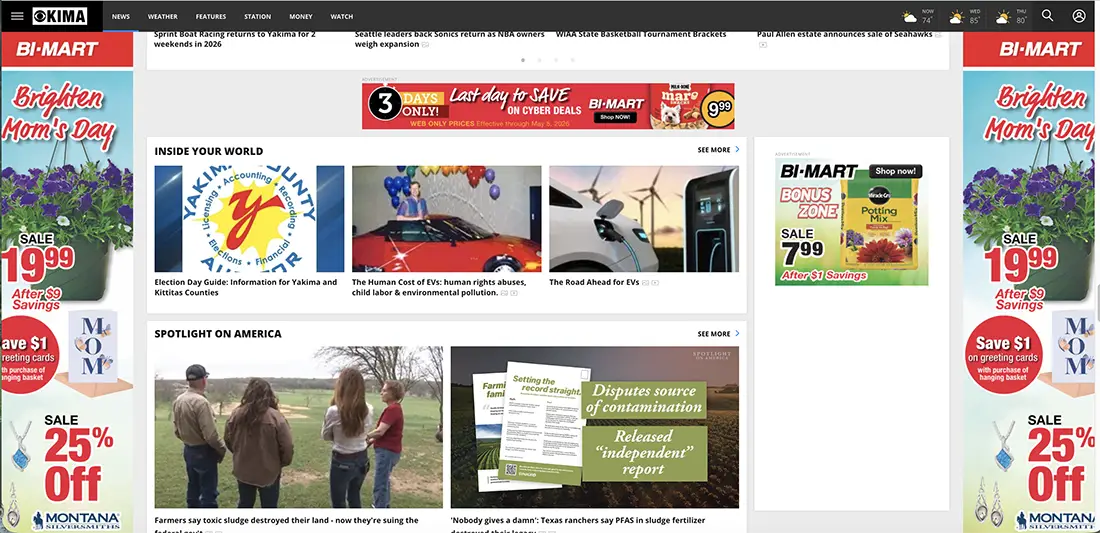Open Sprint Boat Racing returns to Yakima story
Image resolution: width=1100 pixels, height=533 pixels.
pos(235,39)
